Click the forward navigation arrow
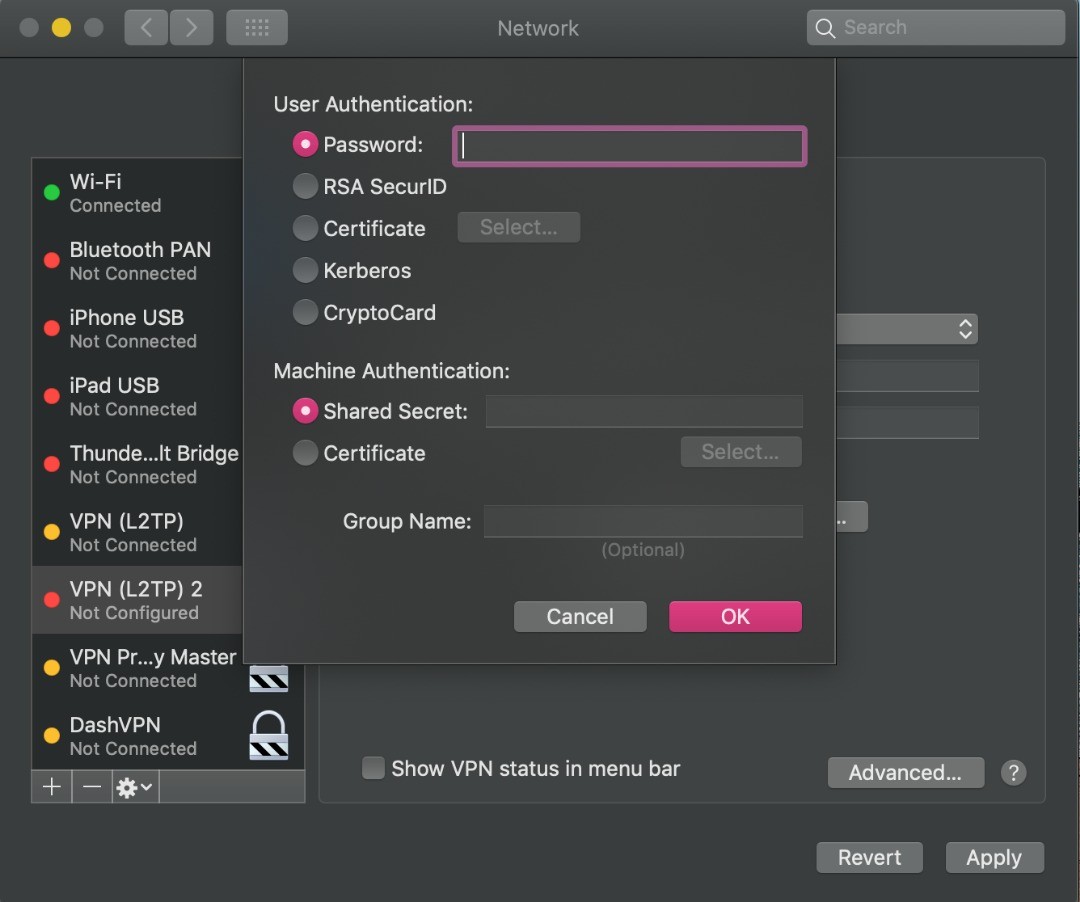Image resolution: width=1080 pixels, height=902 pixels. click(191, 28)
